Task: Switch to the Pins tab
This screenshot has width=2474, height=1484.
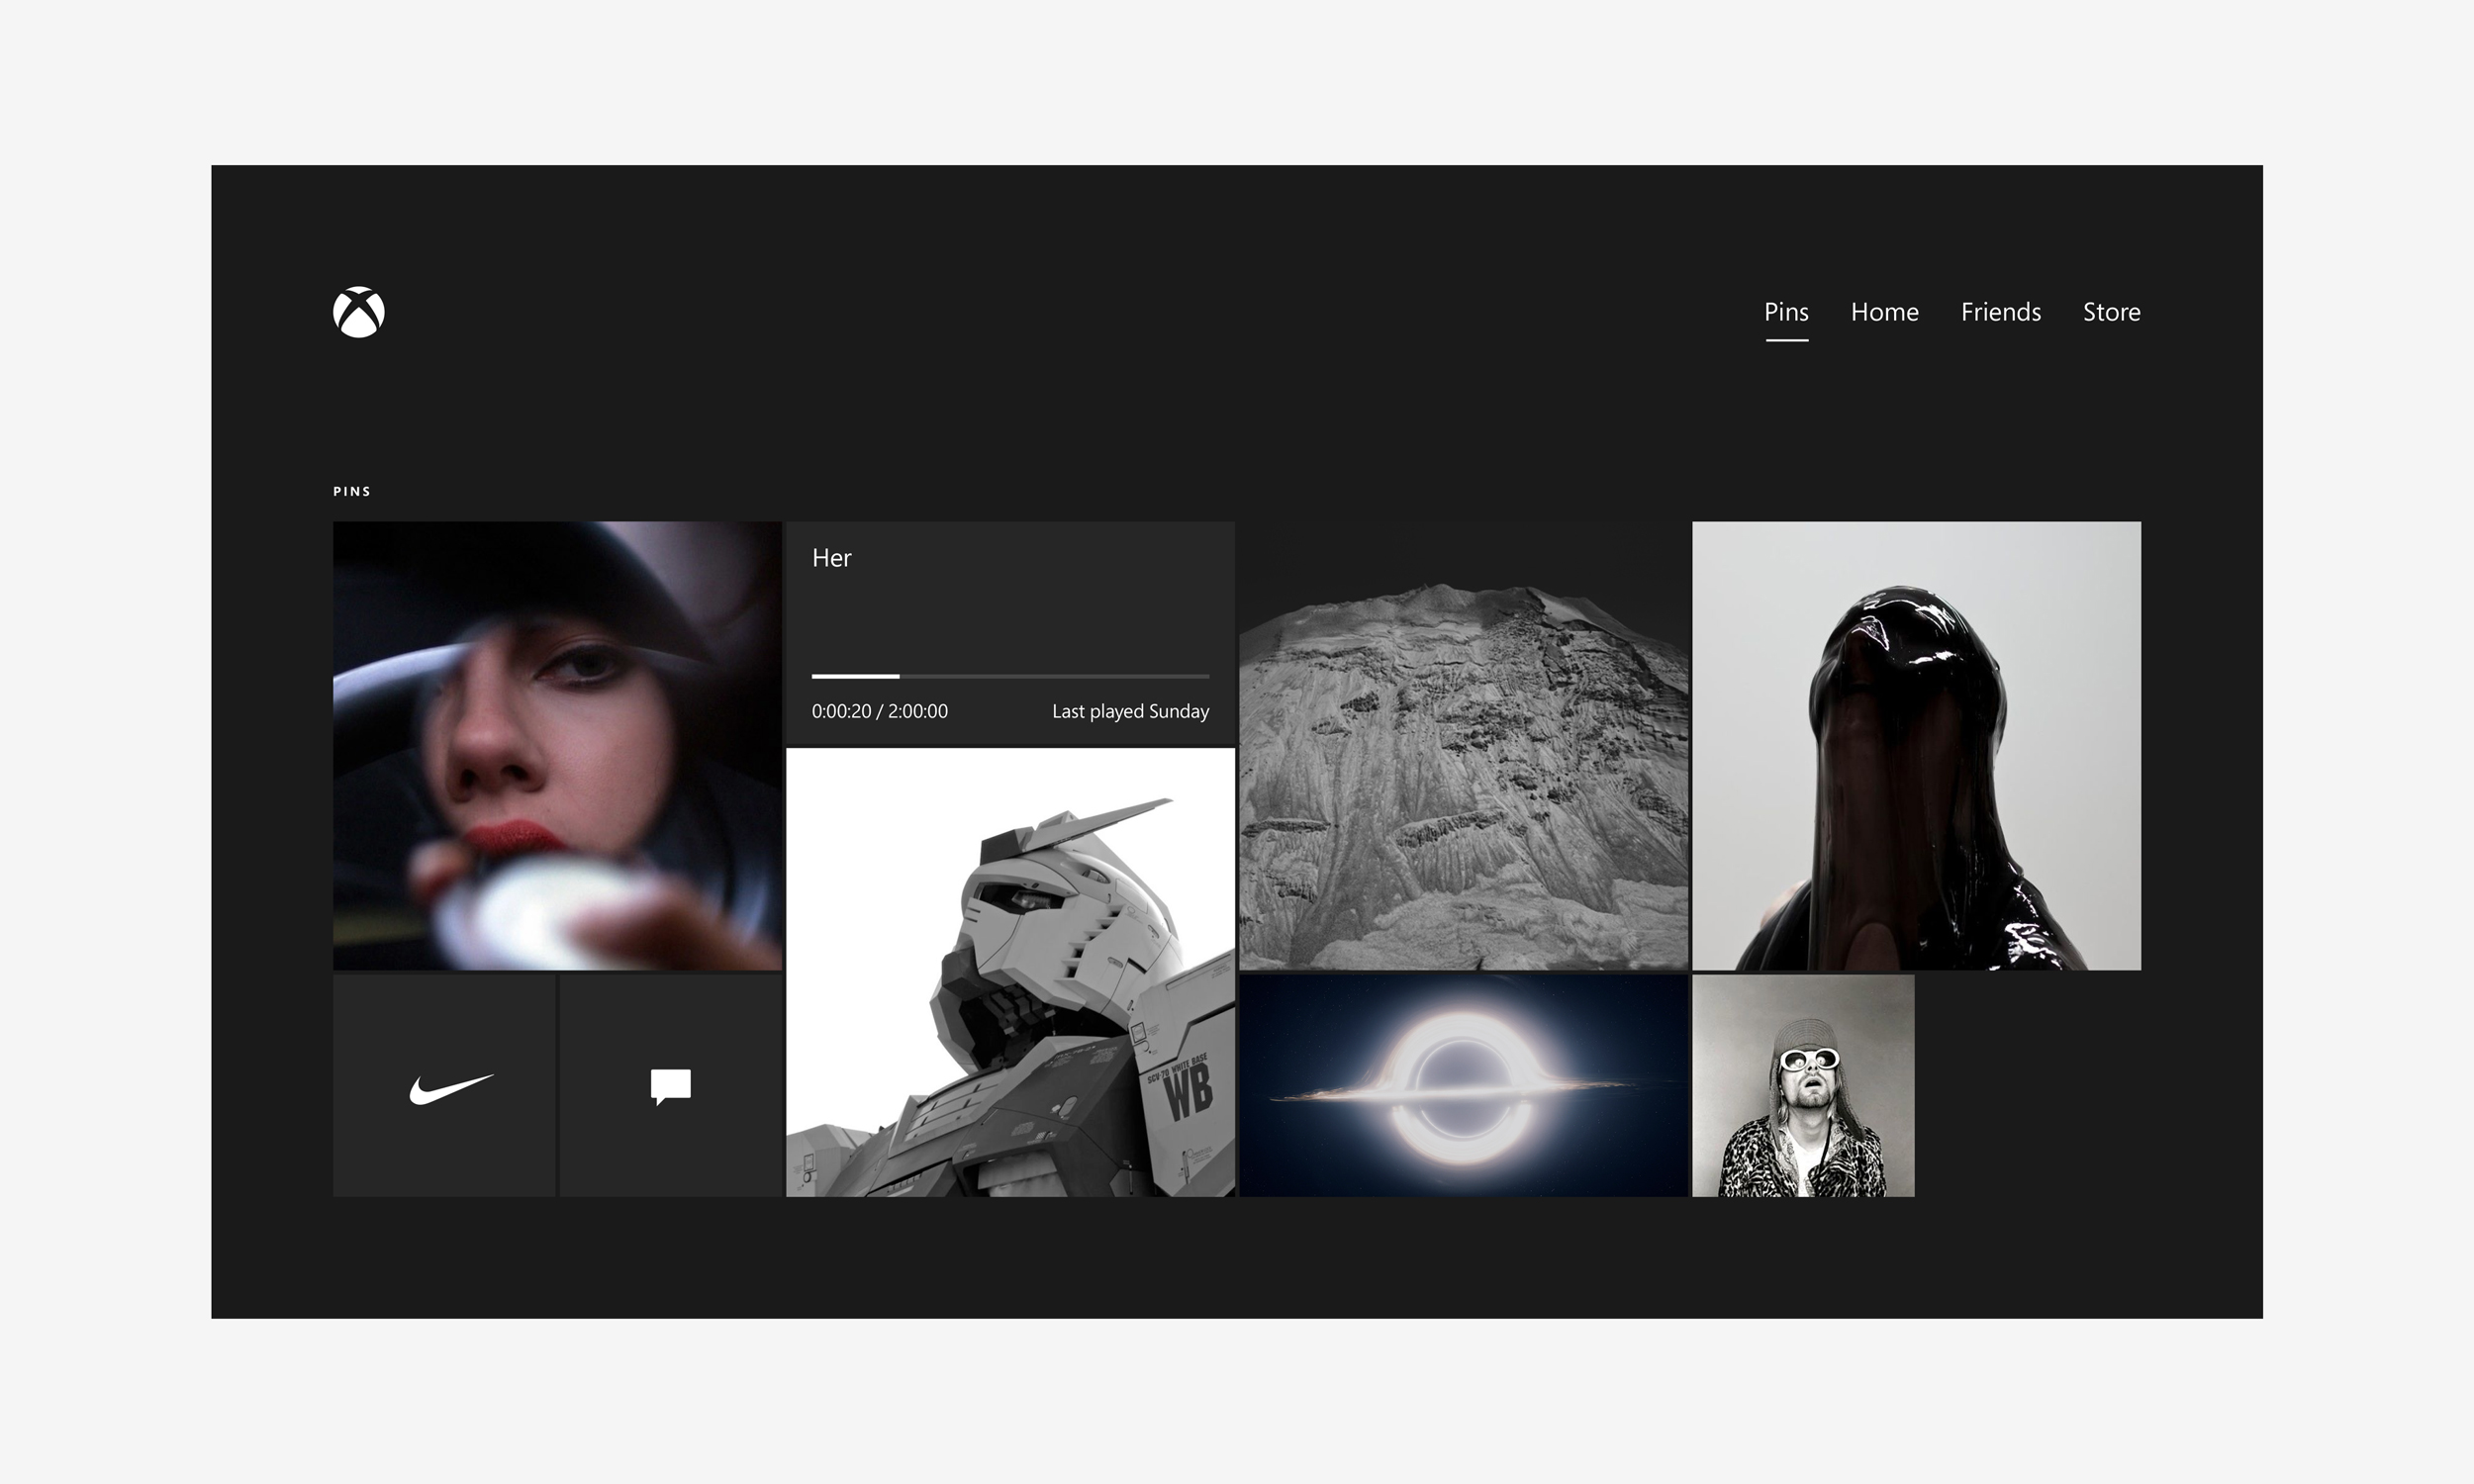Action: (x=1786, y=312)
